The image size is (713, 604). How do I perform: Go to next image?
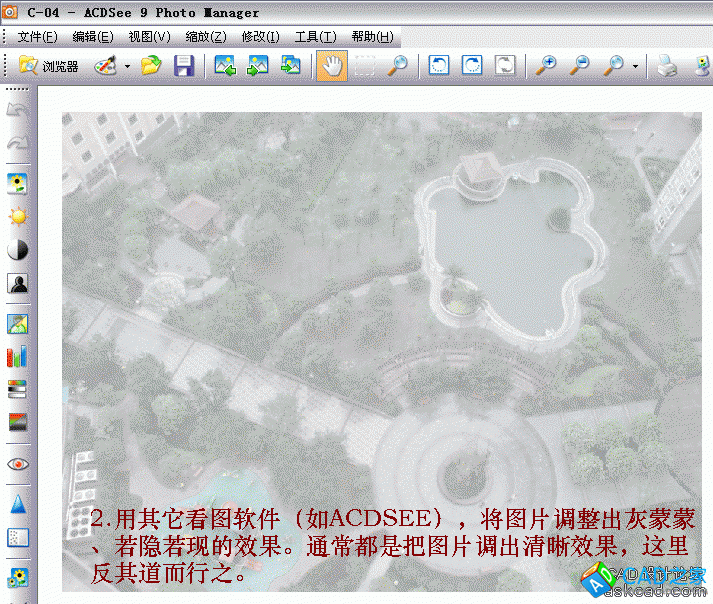pos(258,66)
